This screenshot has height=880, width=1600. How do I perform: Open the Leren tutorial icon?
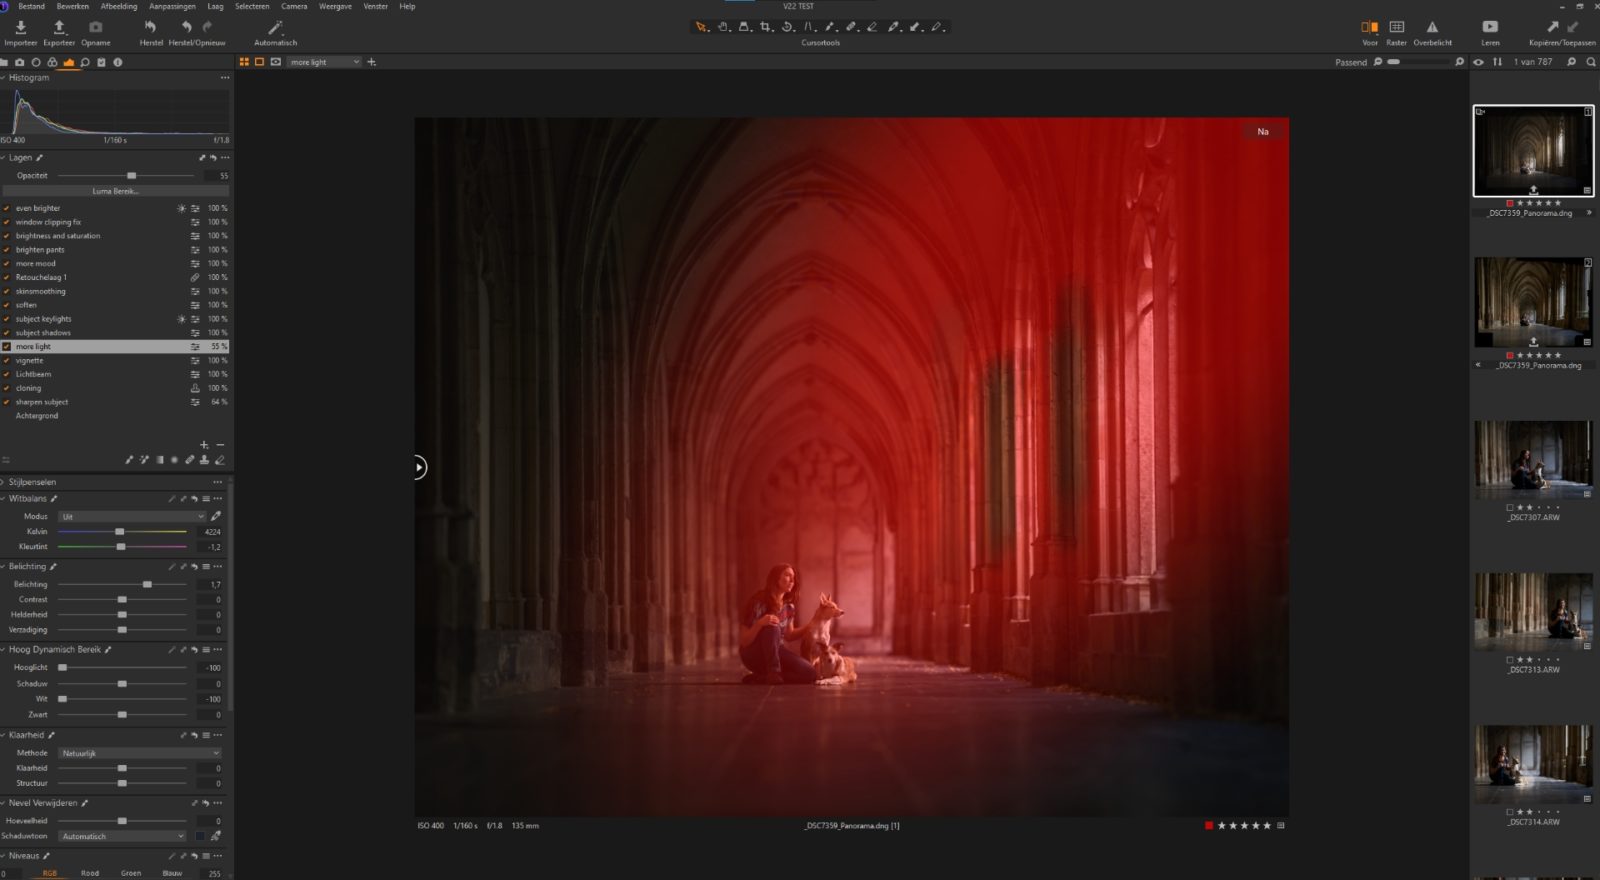[1490, 27]
